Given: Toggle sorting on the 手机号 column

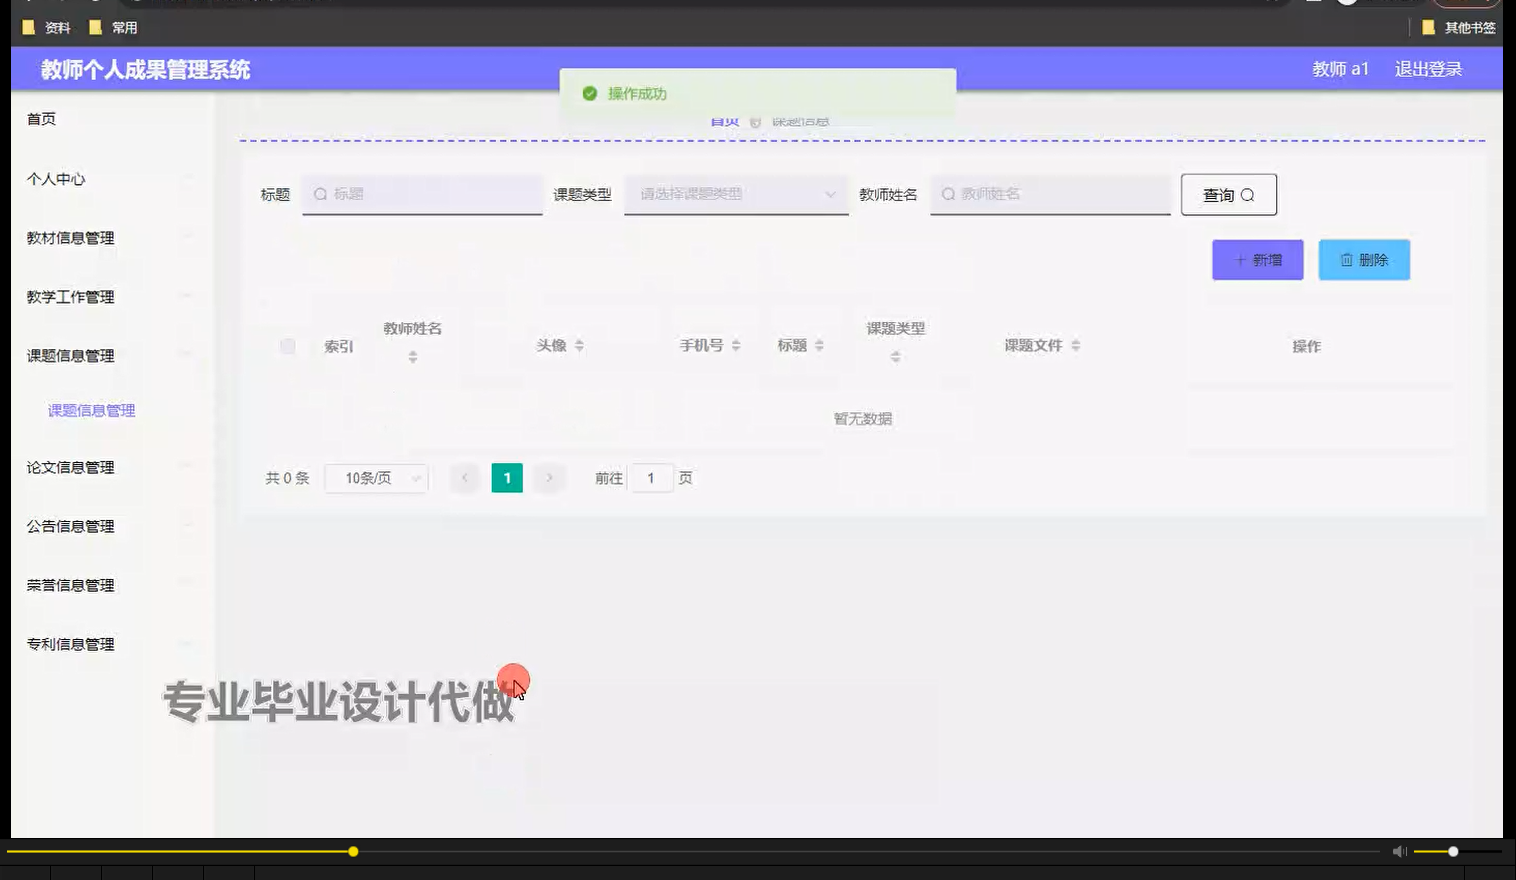Looking at the screenshot, I should (736, 346).
